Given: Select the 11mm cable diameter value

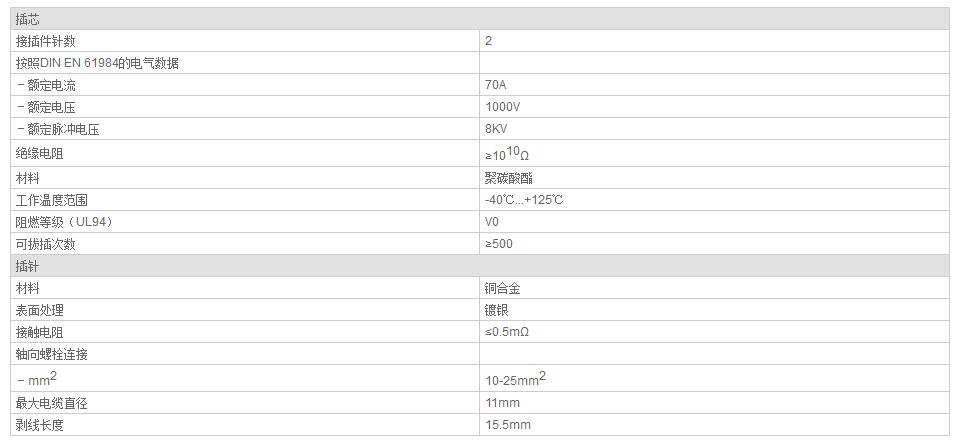Looking at the screenshot, I should click(x=501, y=403).
